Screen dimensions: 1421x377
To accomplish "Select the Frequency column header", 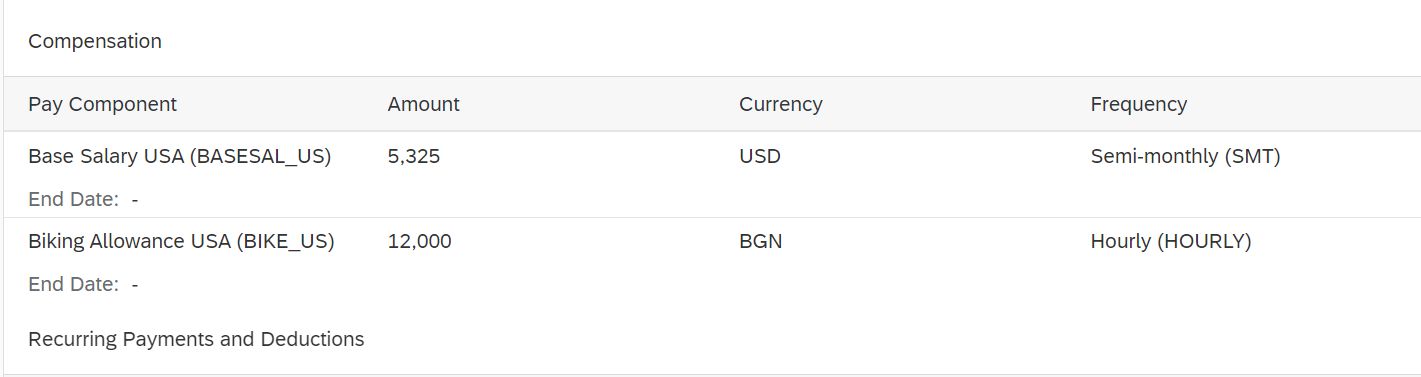I will [1139, 104].
